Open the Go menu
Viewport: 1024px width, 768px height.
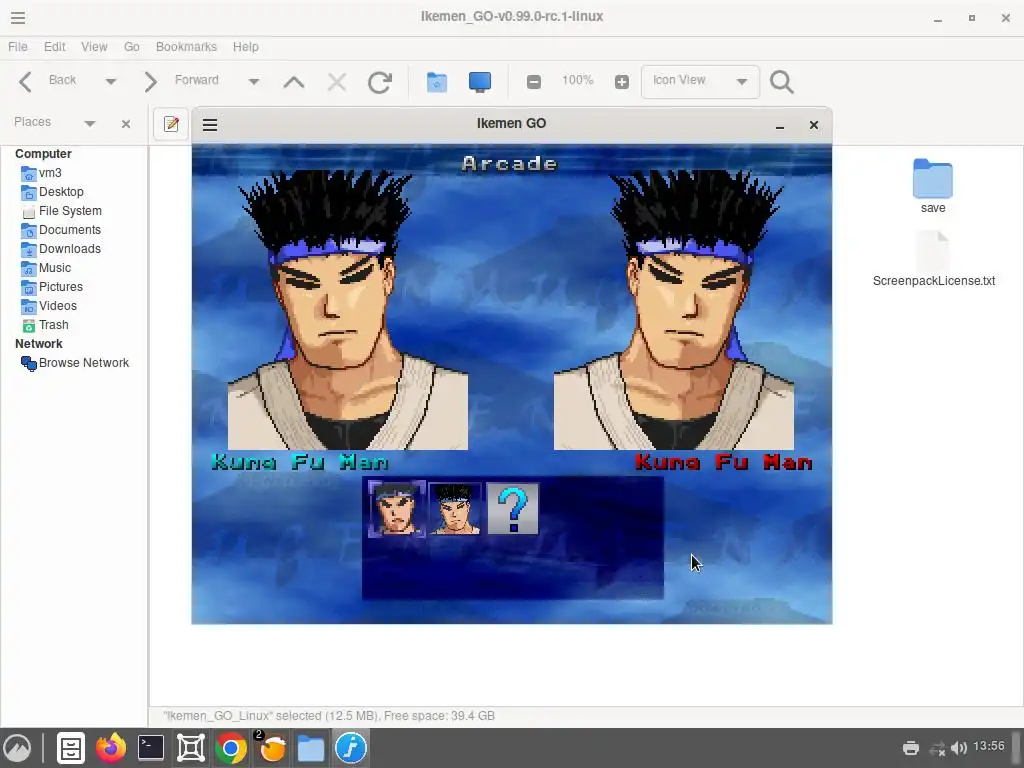pyautogui.click(x=131, y=47)
